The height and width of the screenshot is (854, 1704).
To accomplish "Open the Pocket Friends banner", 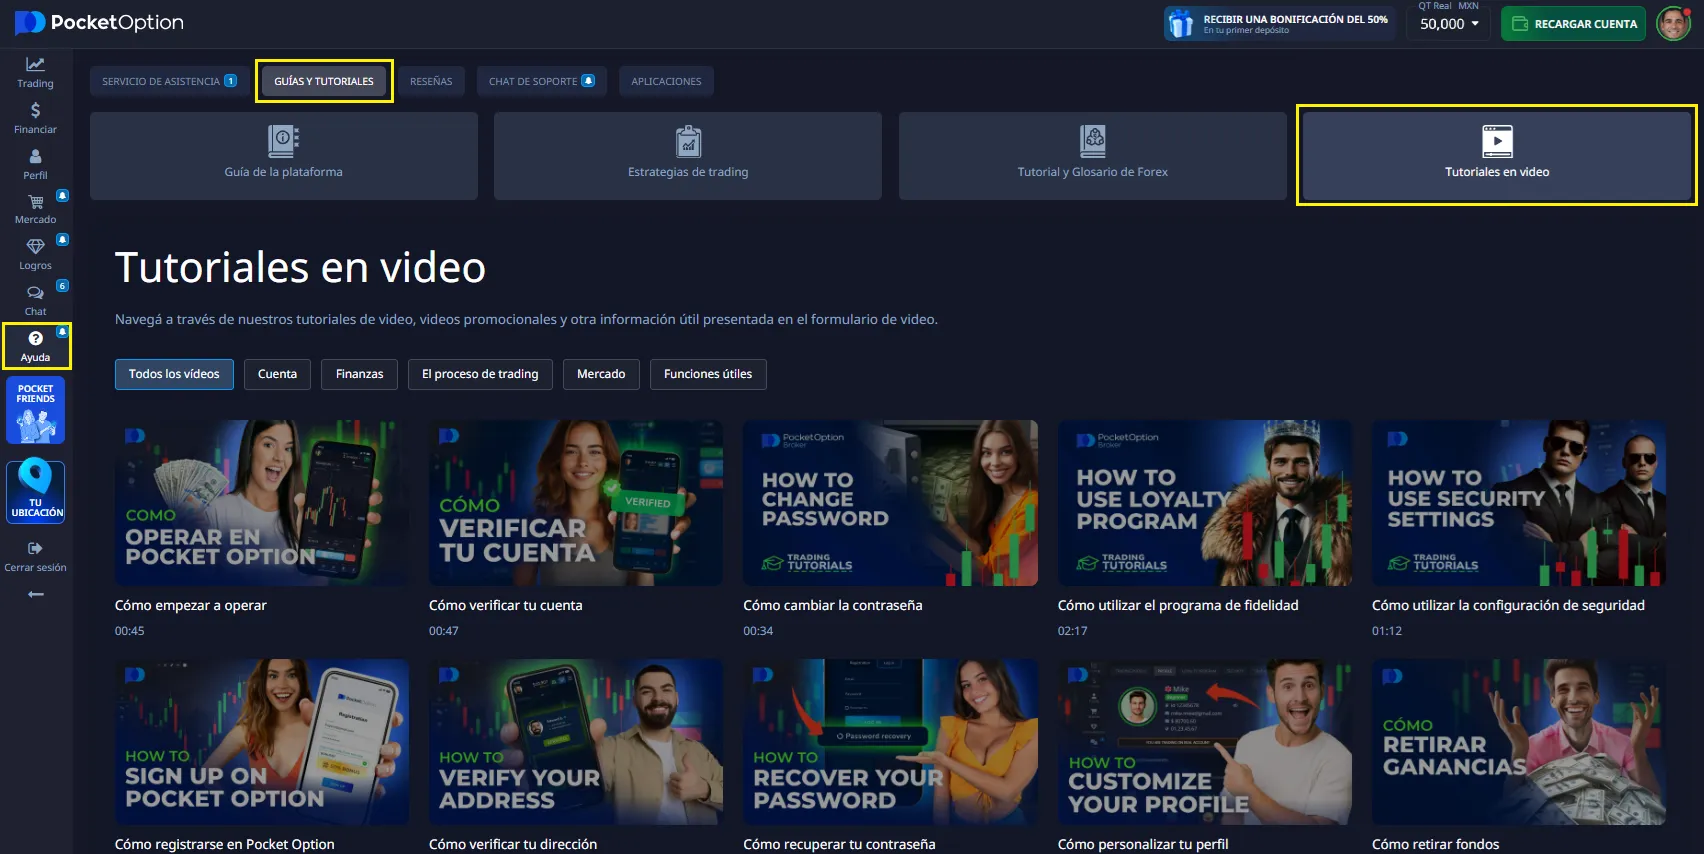I will pos(36,410).
